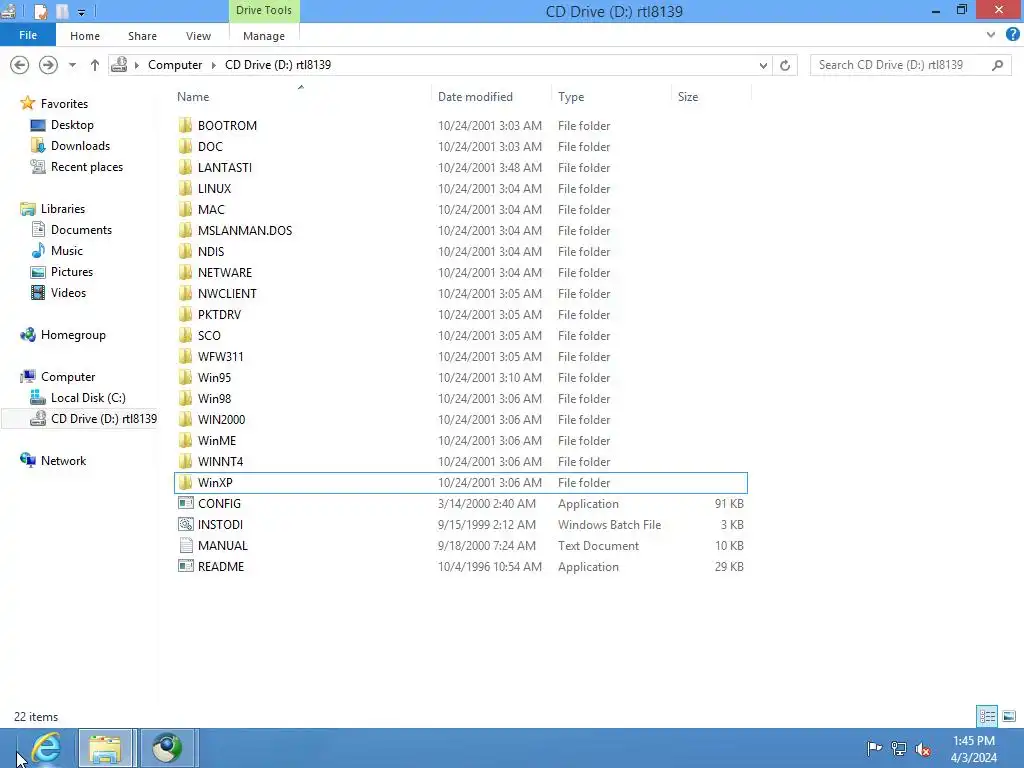This screenshot has height=768, width=1024.
Task: Select Desktop in Favorites
Action: click(72, 125)
